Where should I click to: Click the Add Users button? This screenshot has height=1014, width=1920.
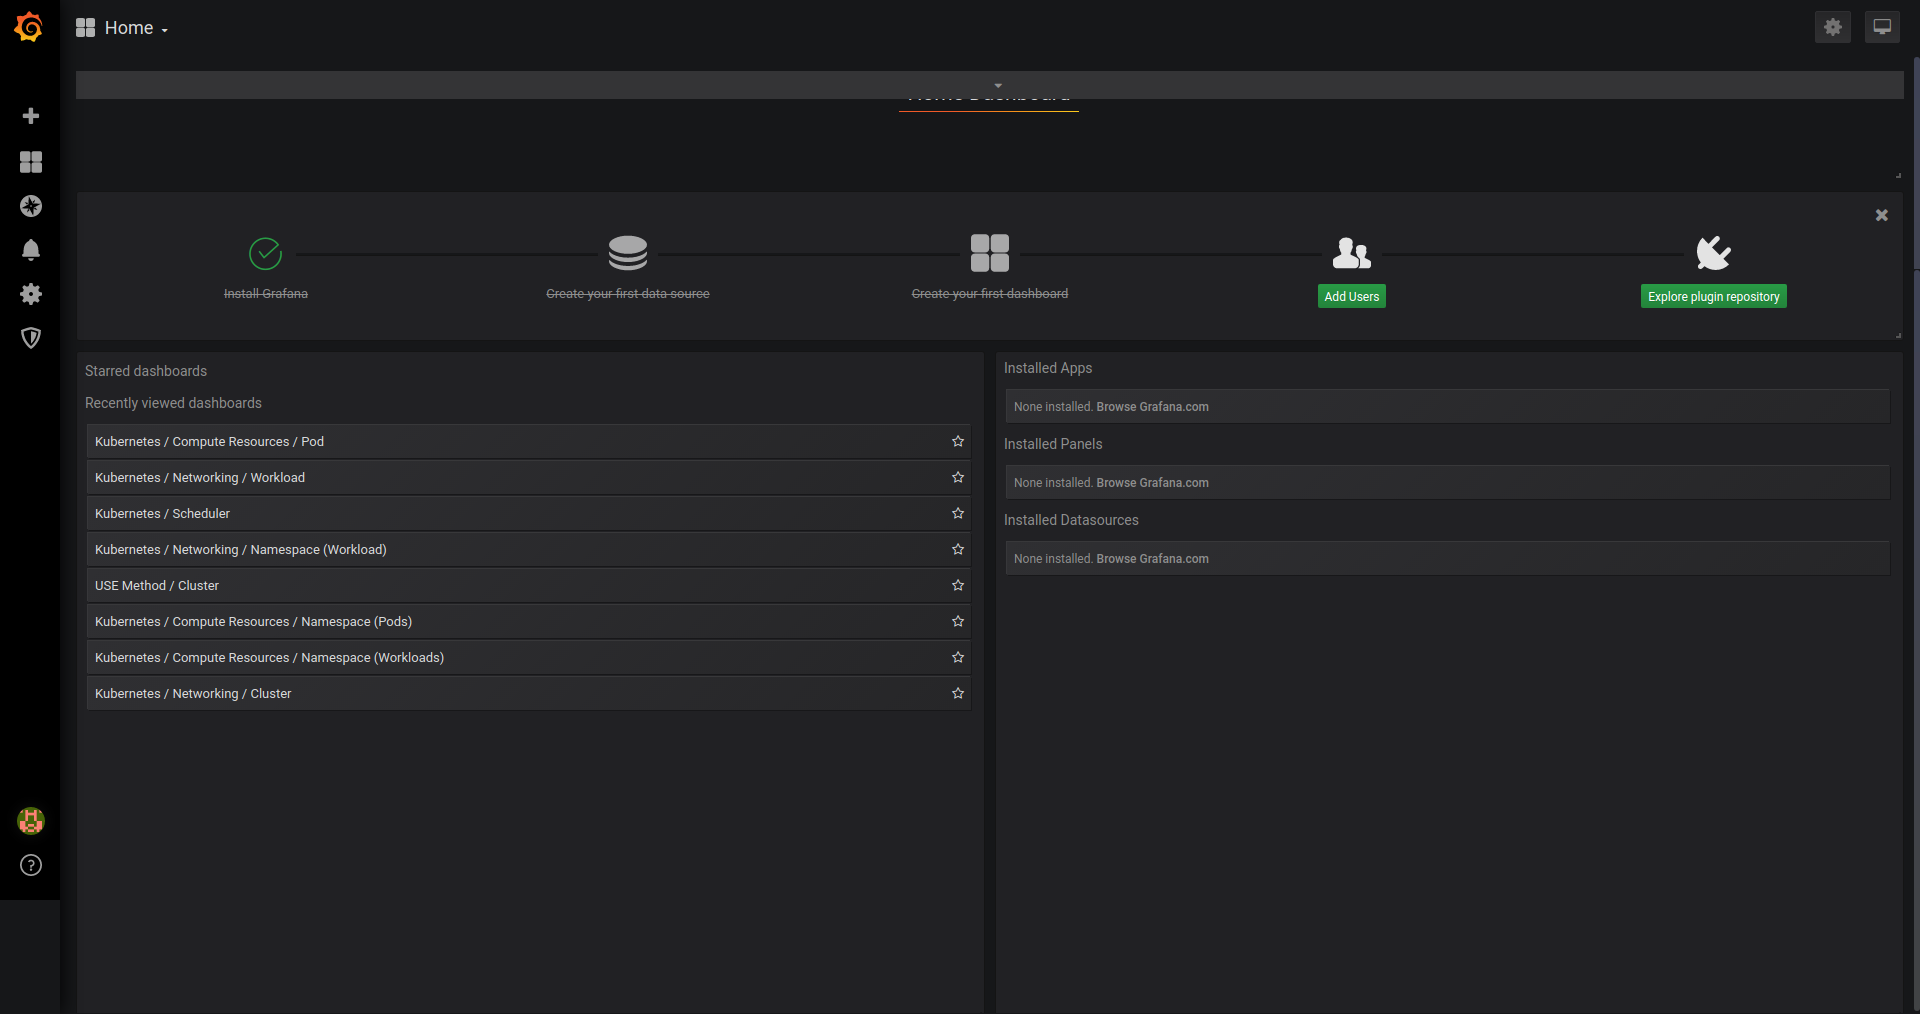[1352, 296]
